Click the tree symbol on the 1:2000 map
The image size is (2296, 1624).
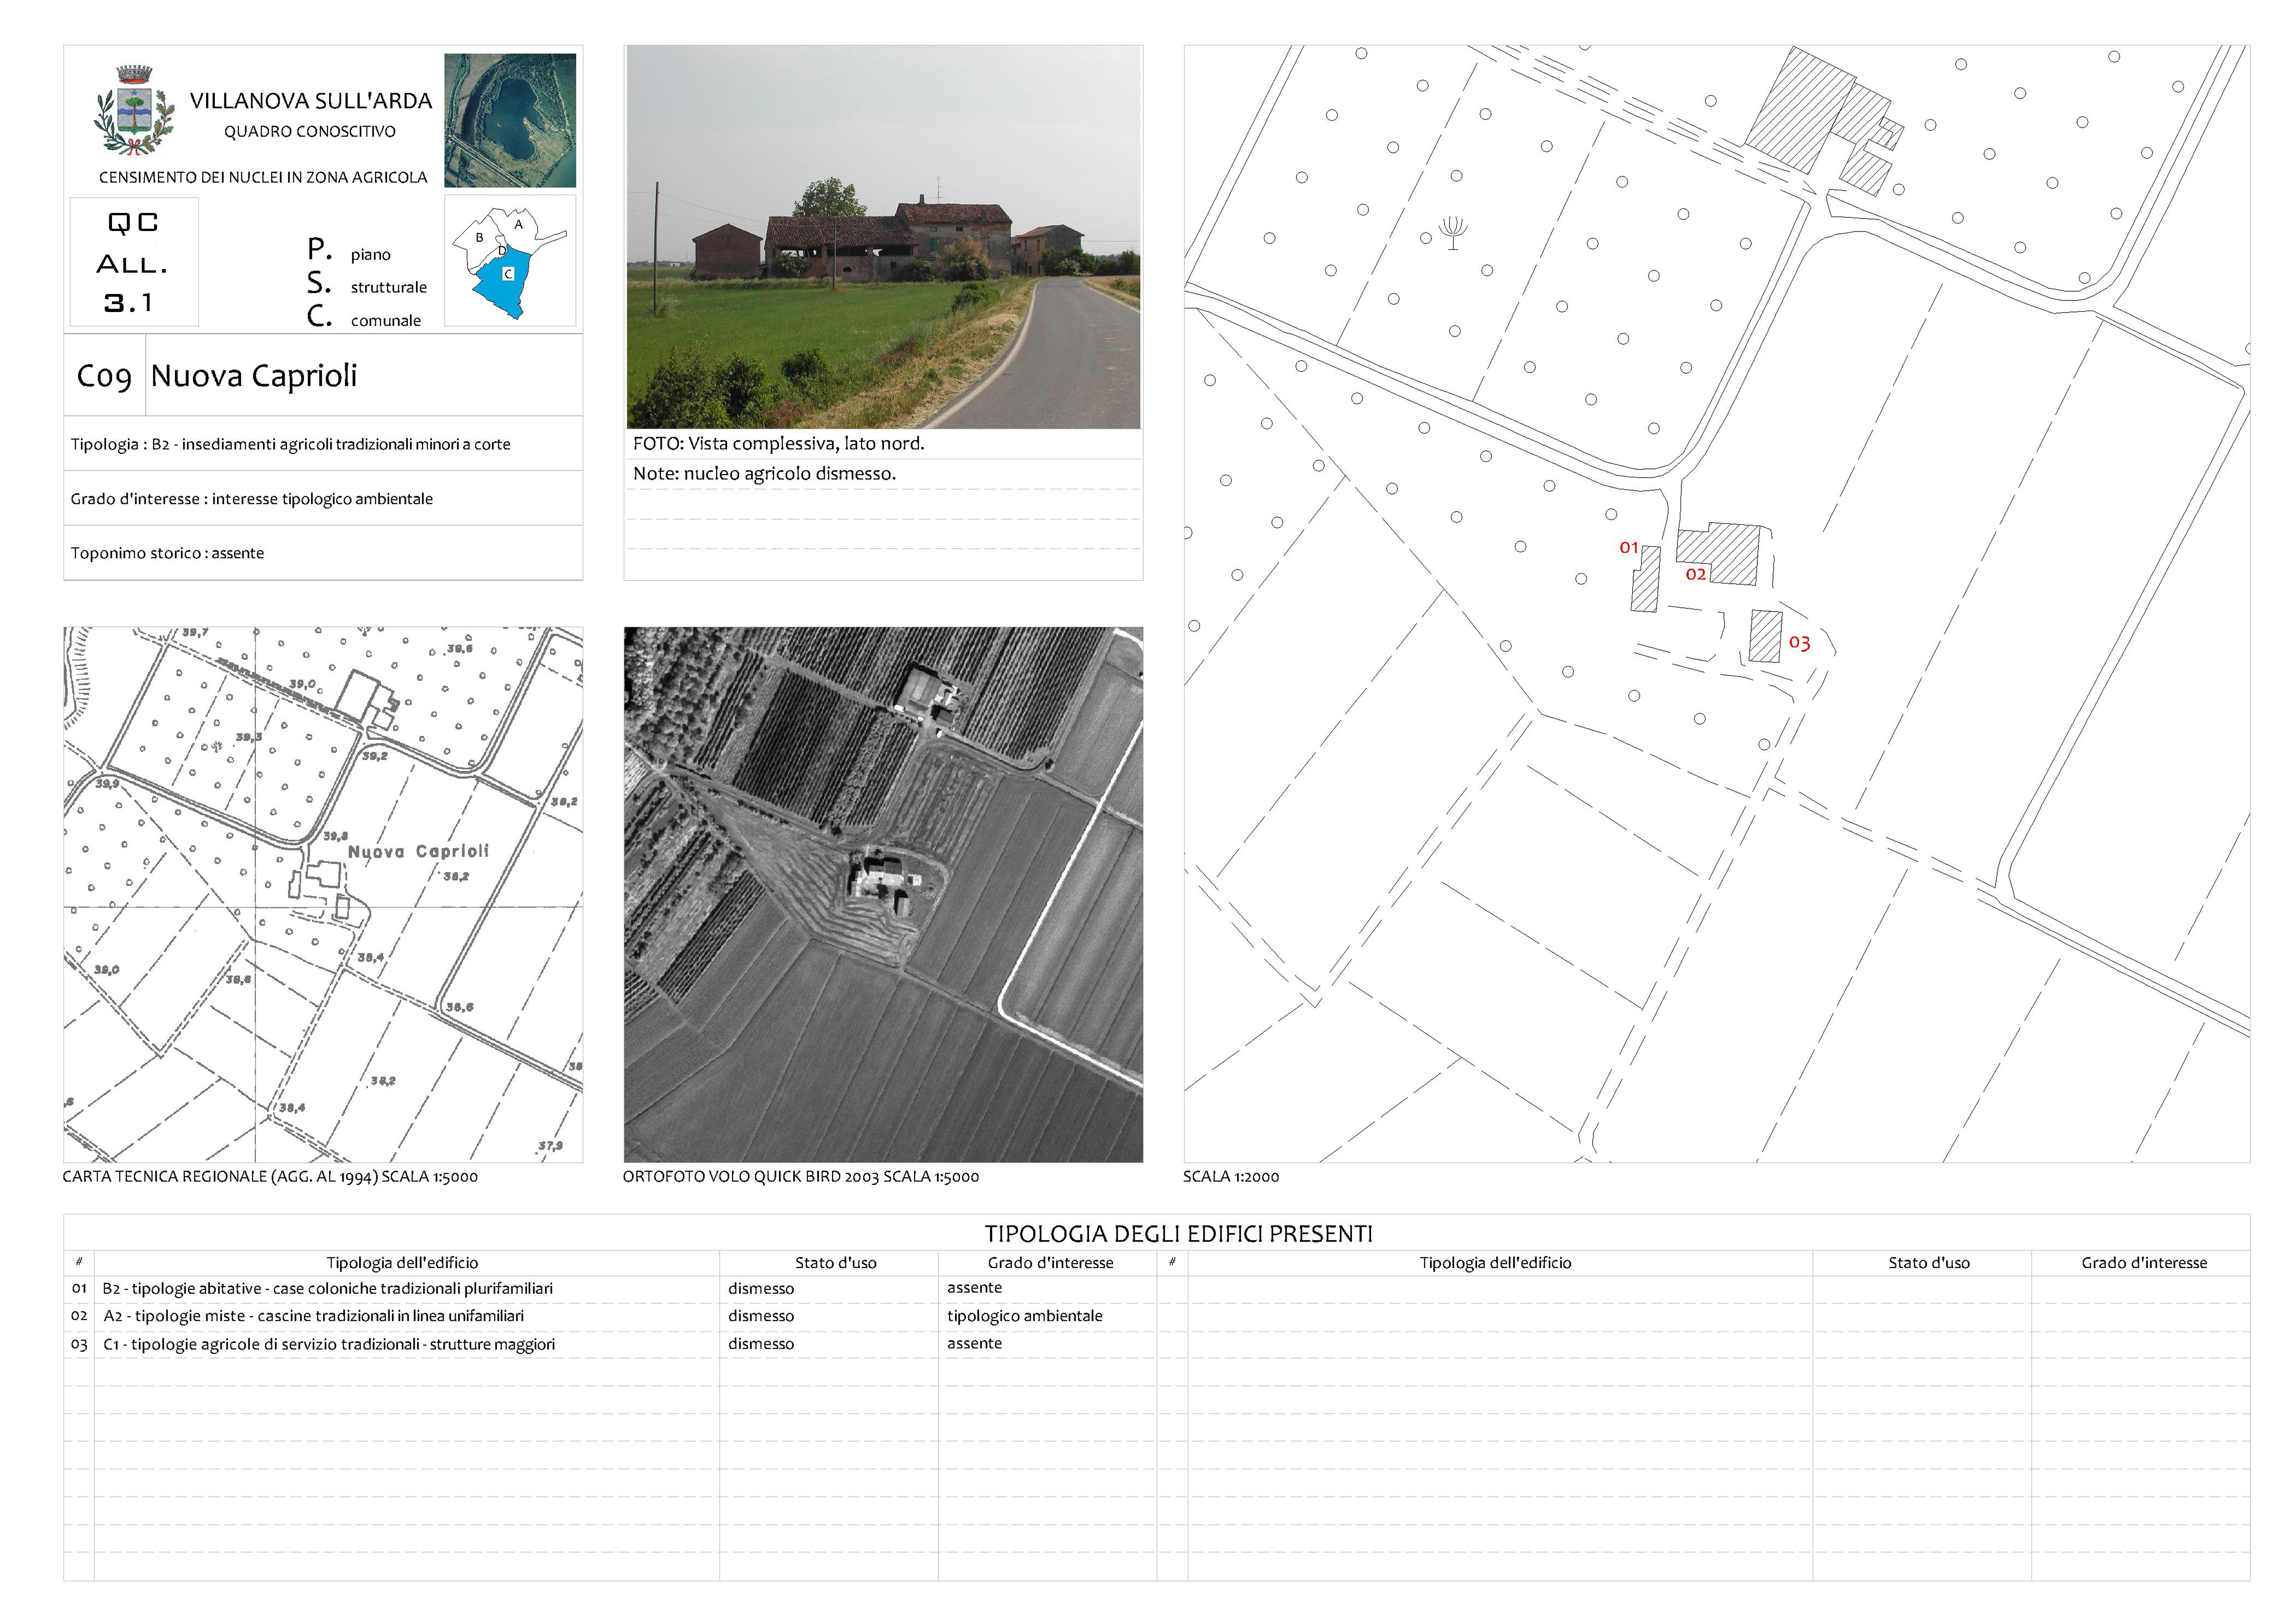[x=1453, y=233]
